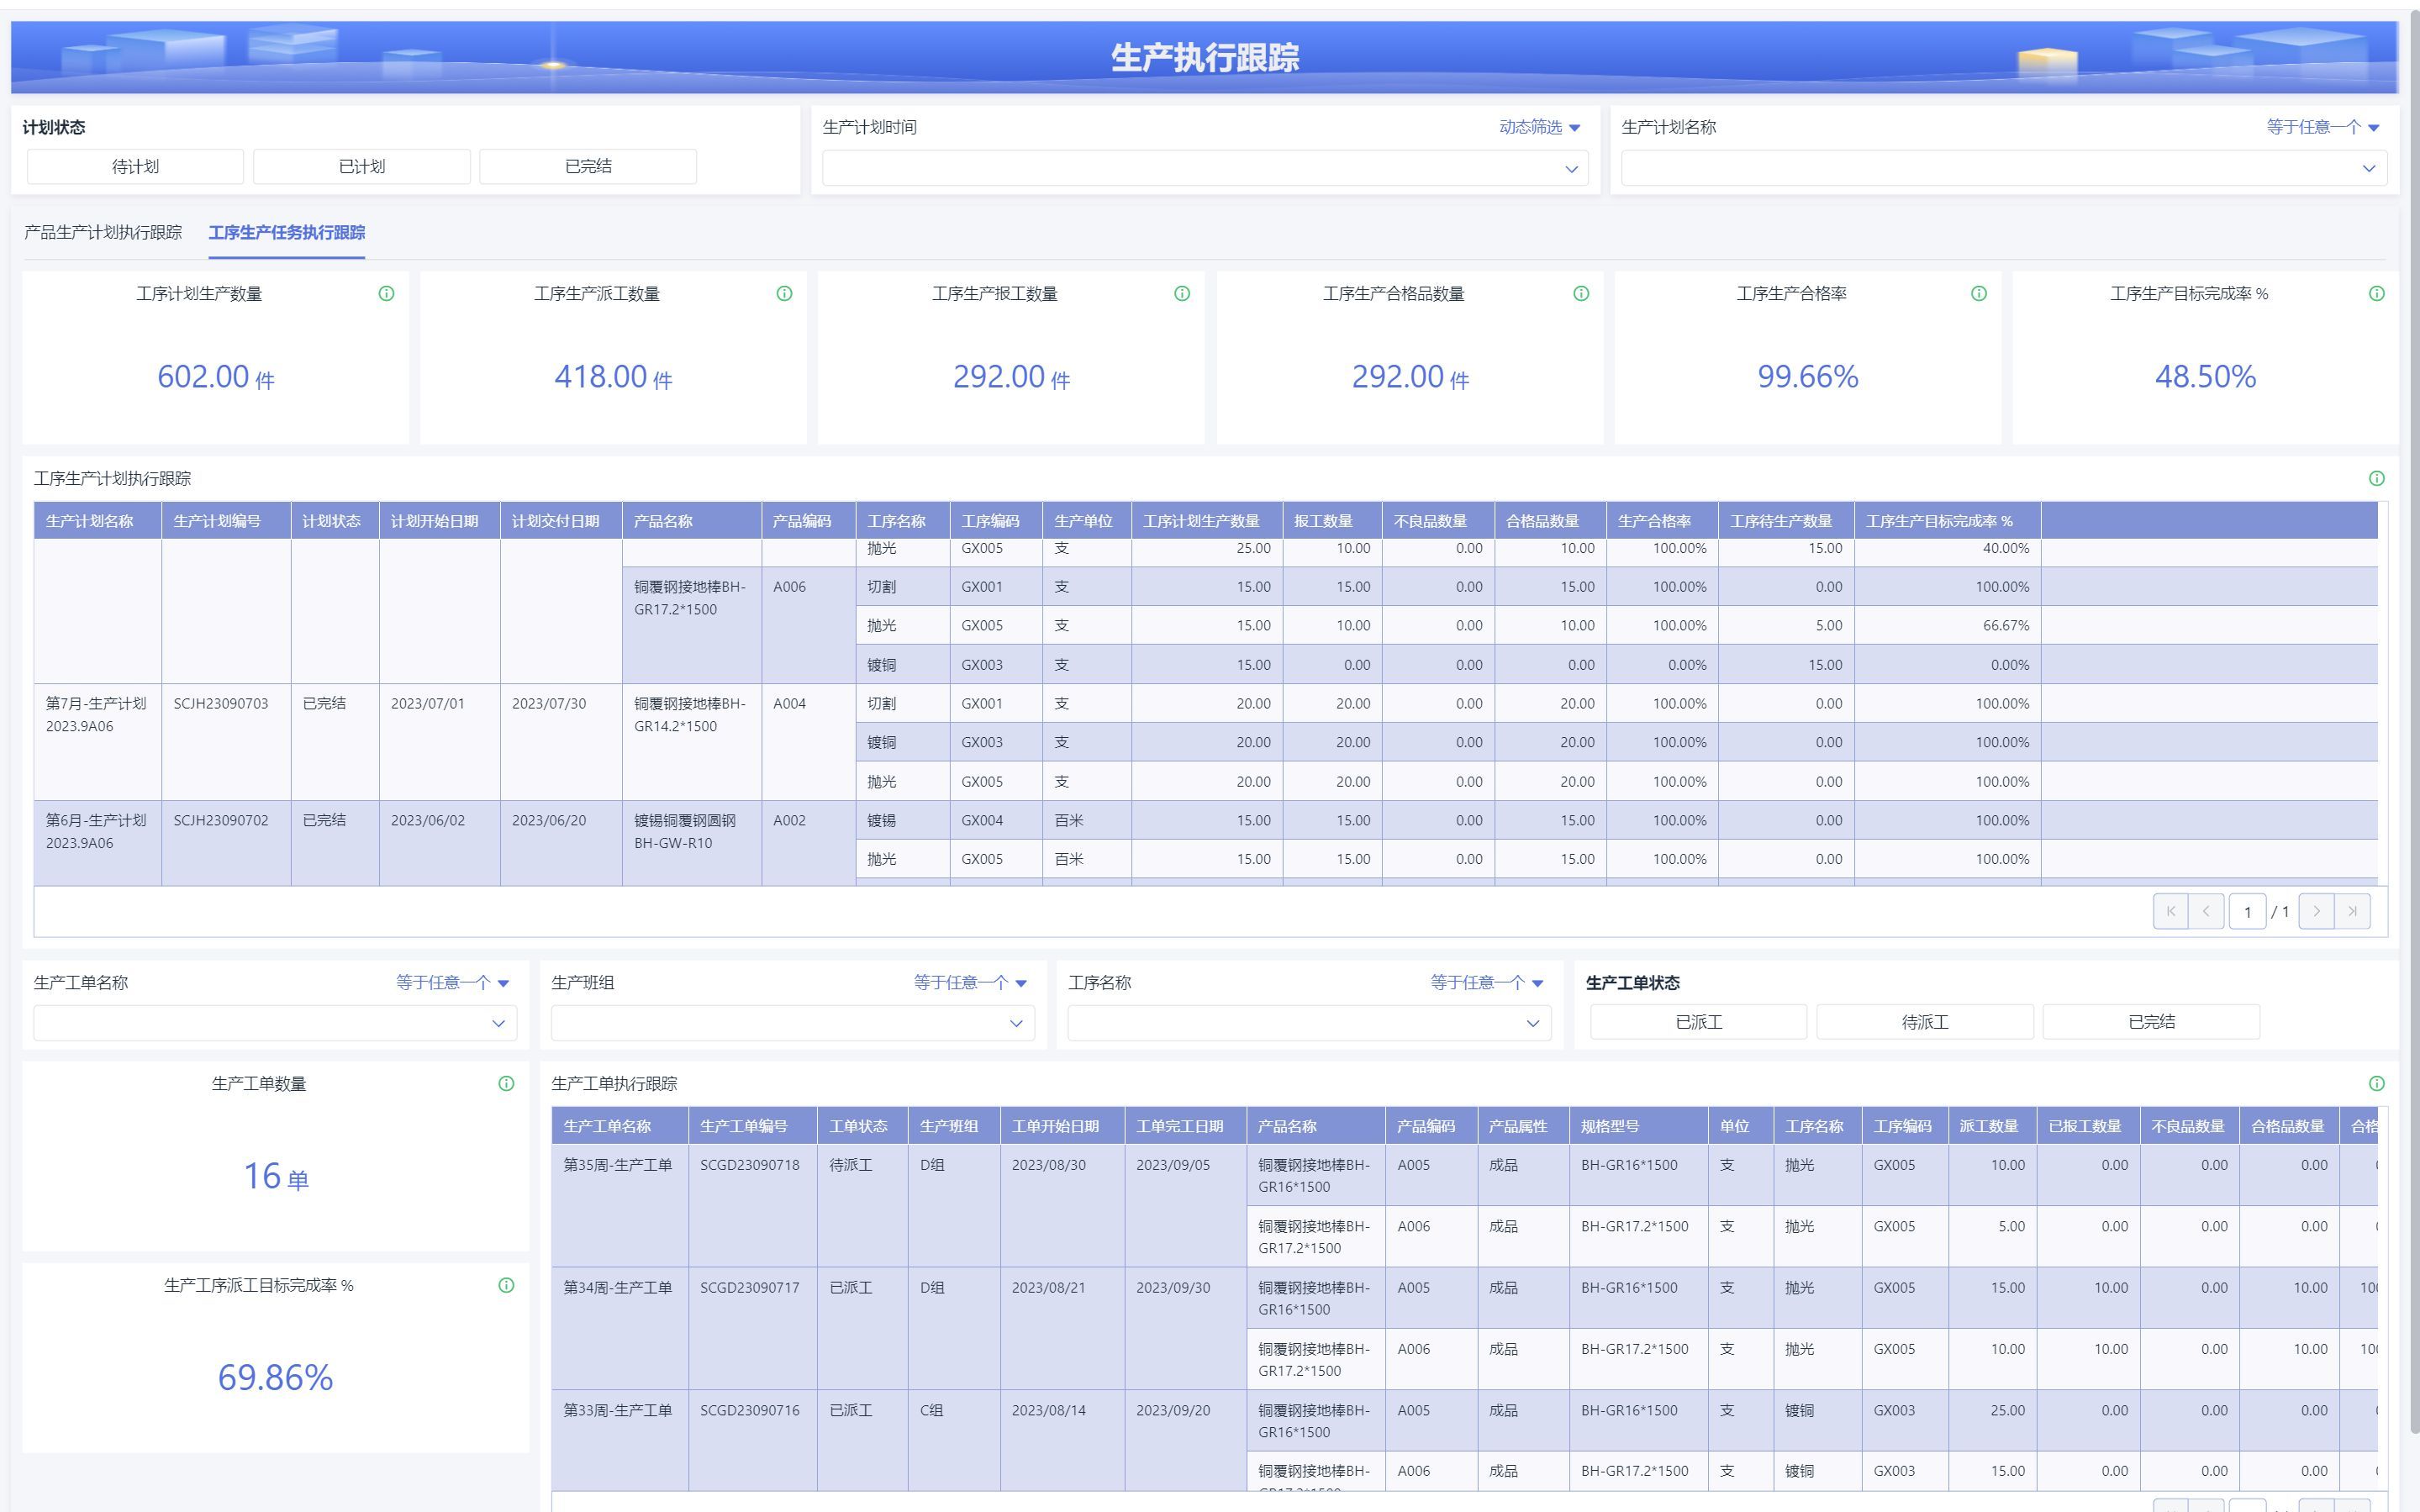Click info icon on 工序生产合格率 card
Image resolution: width=2420 pixels, height=1512 pixels.
point(1978,293)
